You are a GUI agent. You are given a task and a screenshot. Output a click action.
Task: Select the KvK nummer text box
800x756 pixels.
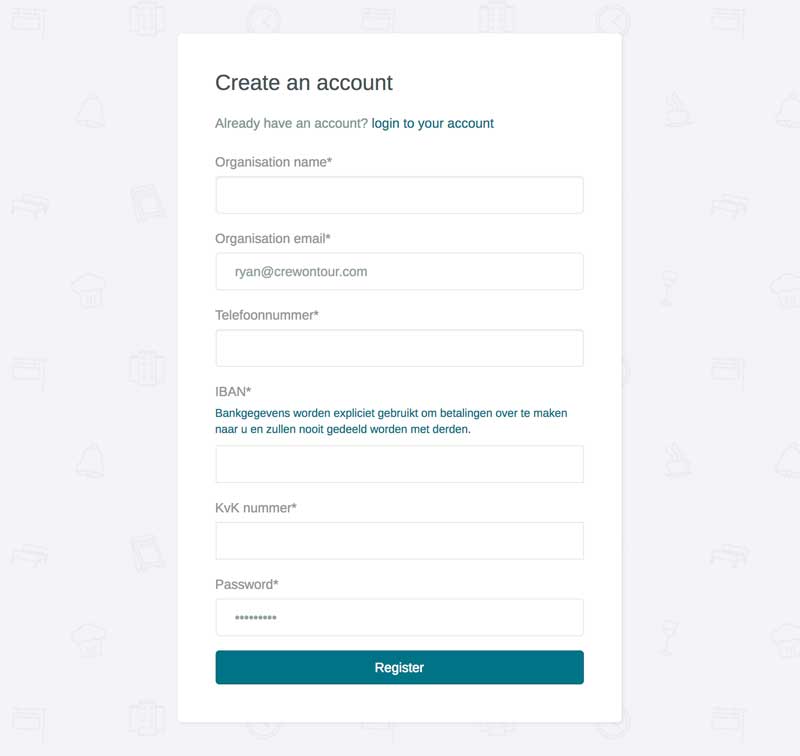(399, 541)
